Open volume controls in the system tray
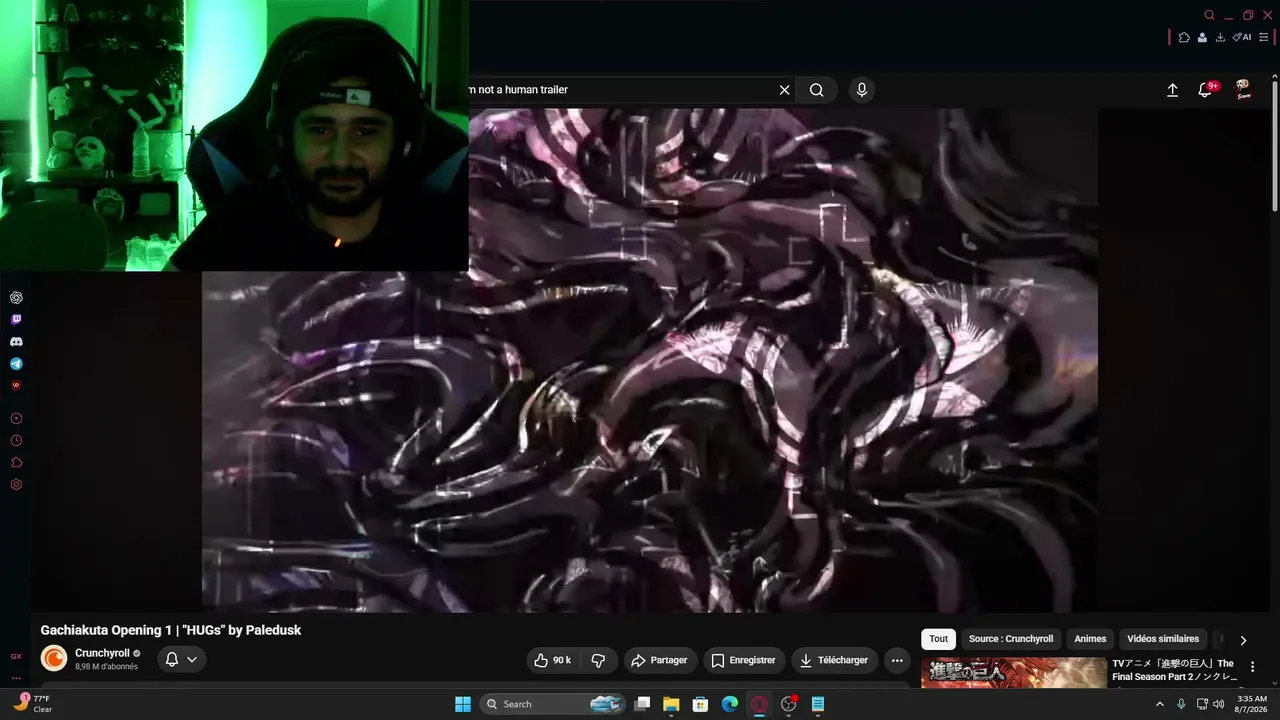 (1218, 704)
